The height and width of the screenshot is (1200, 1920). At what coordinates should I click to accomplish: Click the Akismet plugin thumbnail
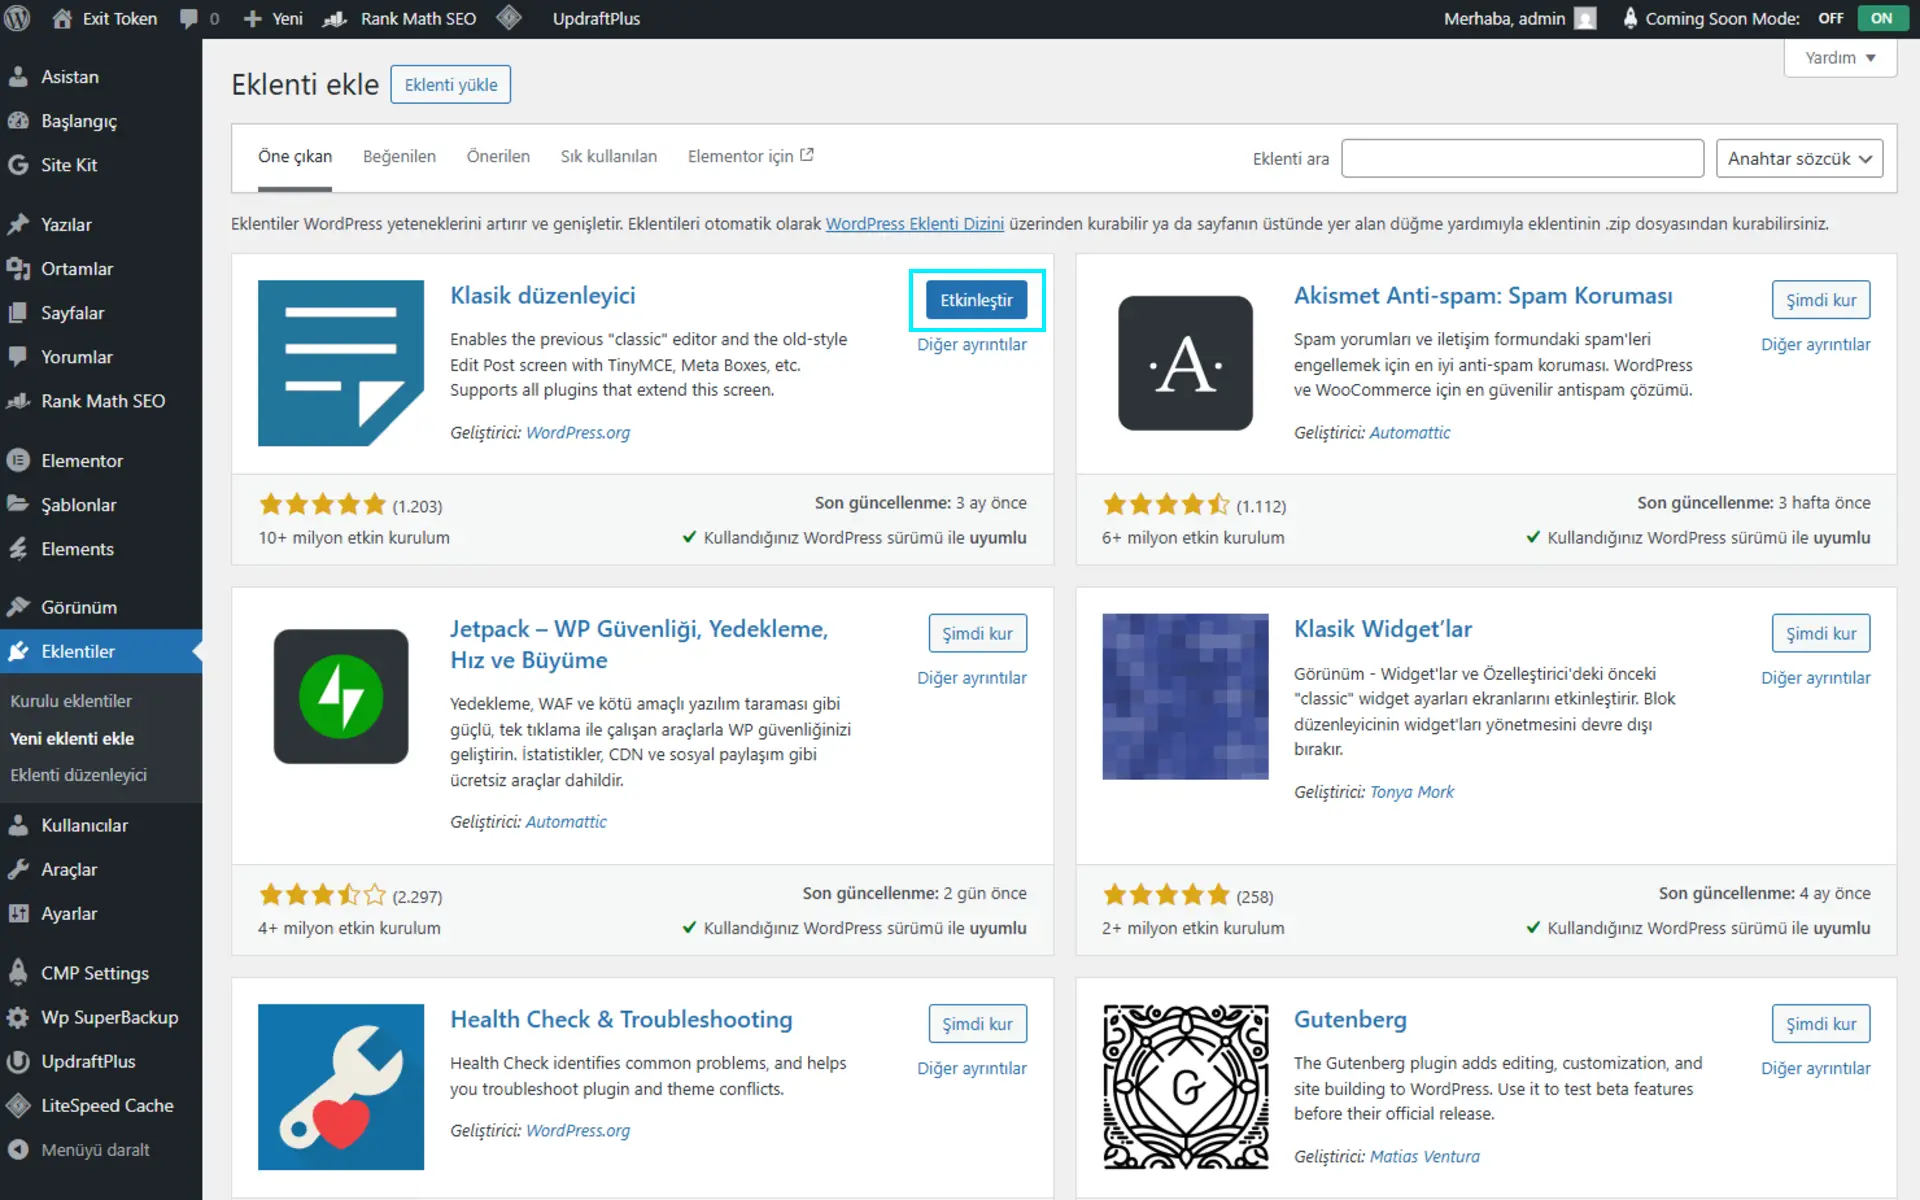(x=1185, y=363)
